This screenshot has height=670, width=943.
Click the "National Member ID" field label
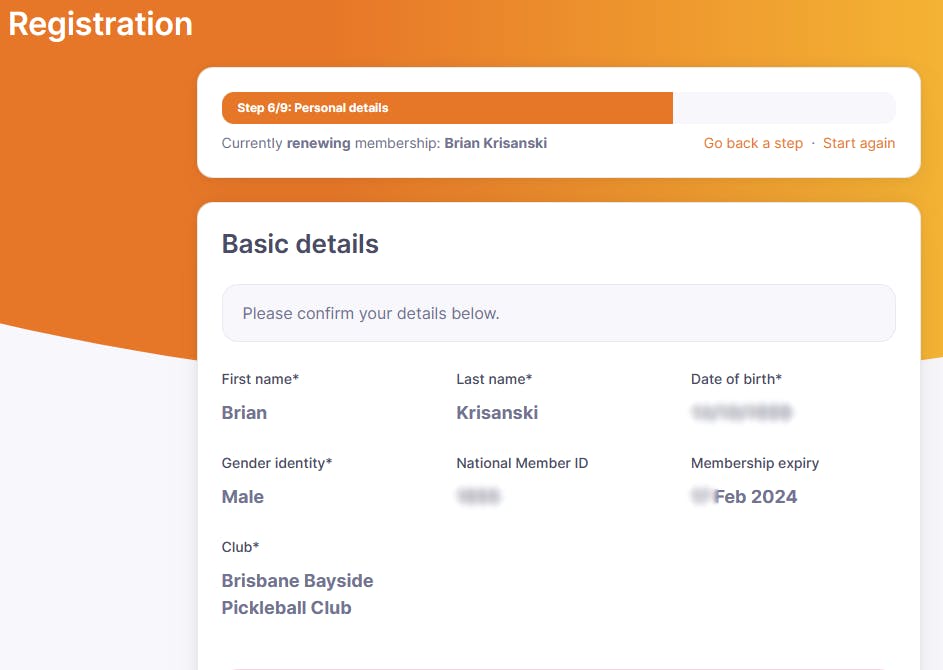coord(522,463)
